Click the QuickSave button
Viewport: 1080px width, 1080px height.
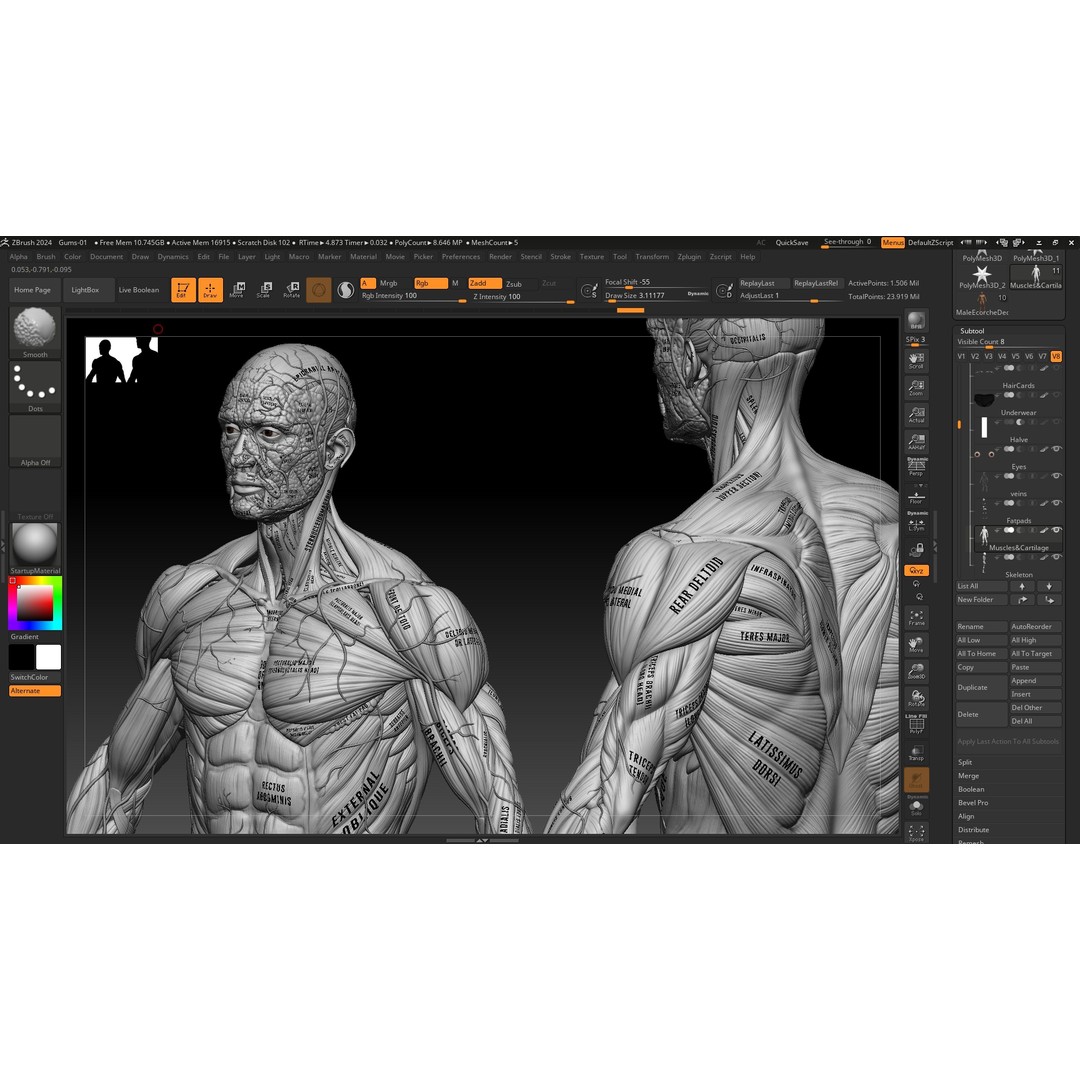[791, 242]
